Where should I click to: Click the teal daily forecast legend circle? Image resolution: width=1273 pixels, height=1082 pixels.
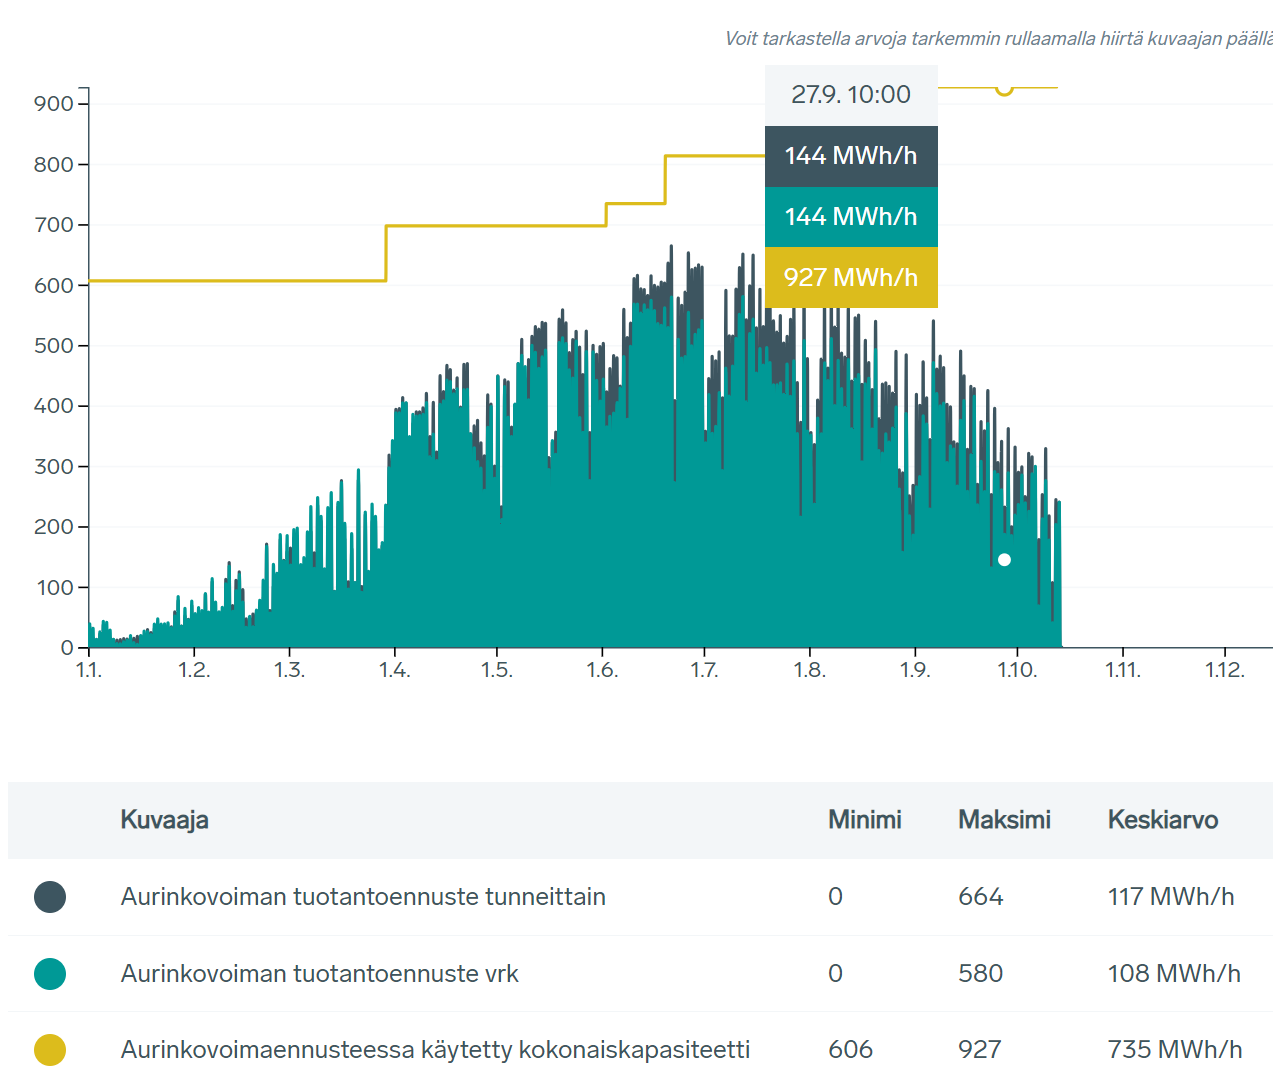[50, 973]
